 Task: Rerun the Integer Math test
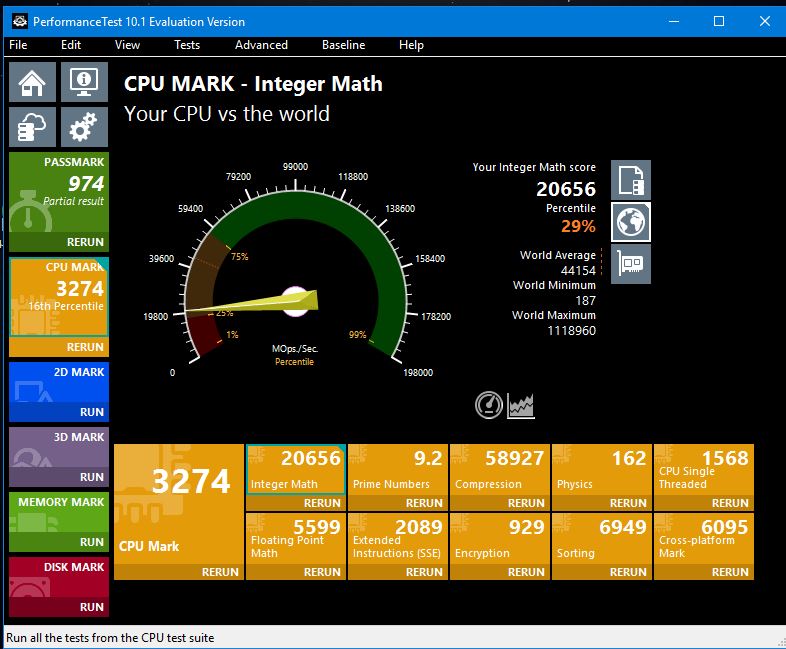click(296, 503)
